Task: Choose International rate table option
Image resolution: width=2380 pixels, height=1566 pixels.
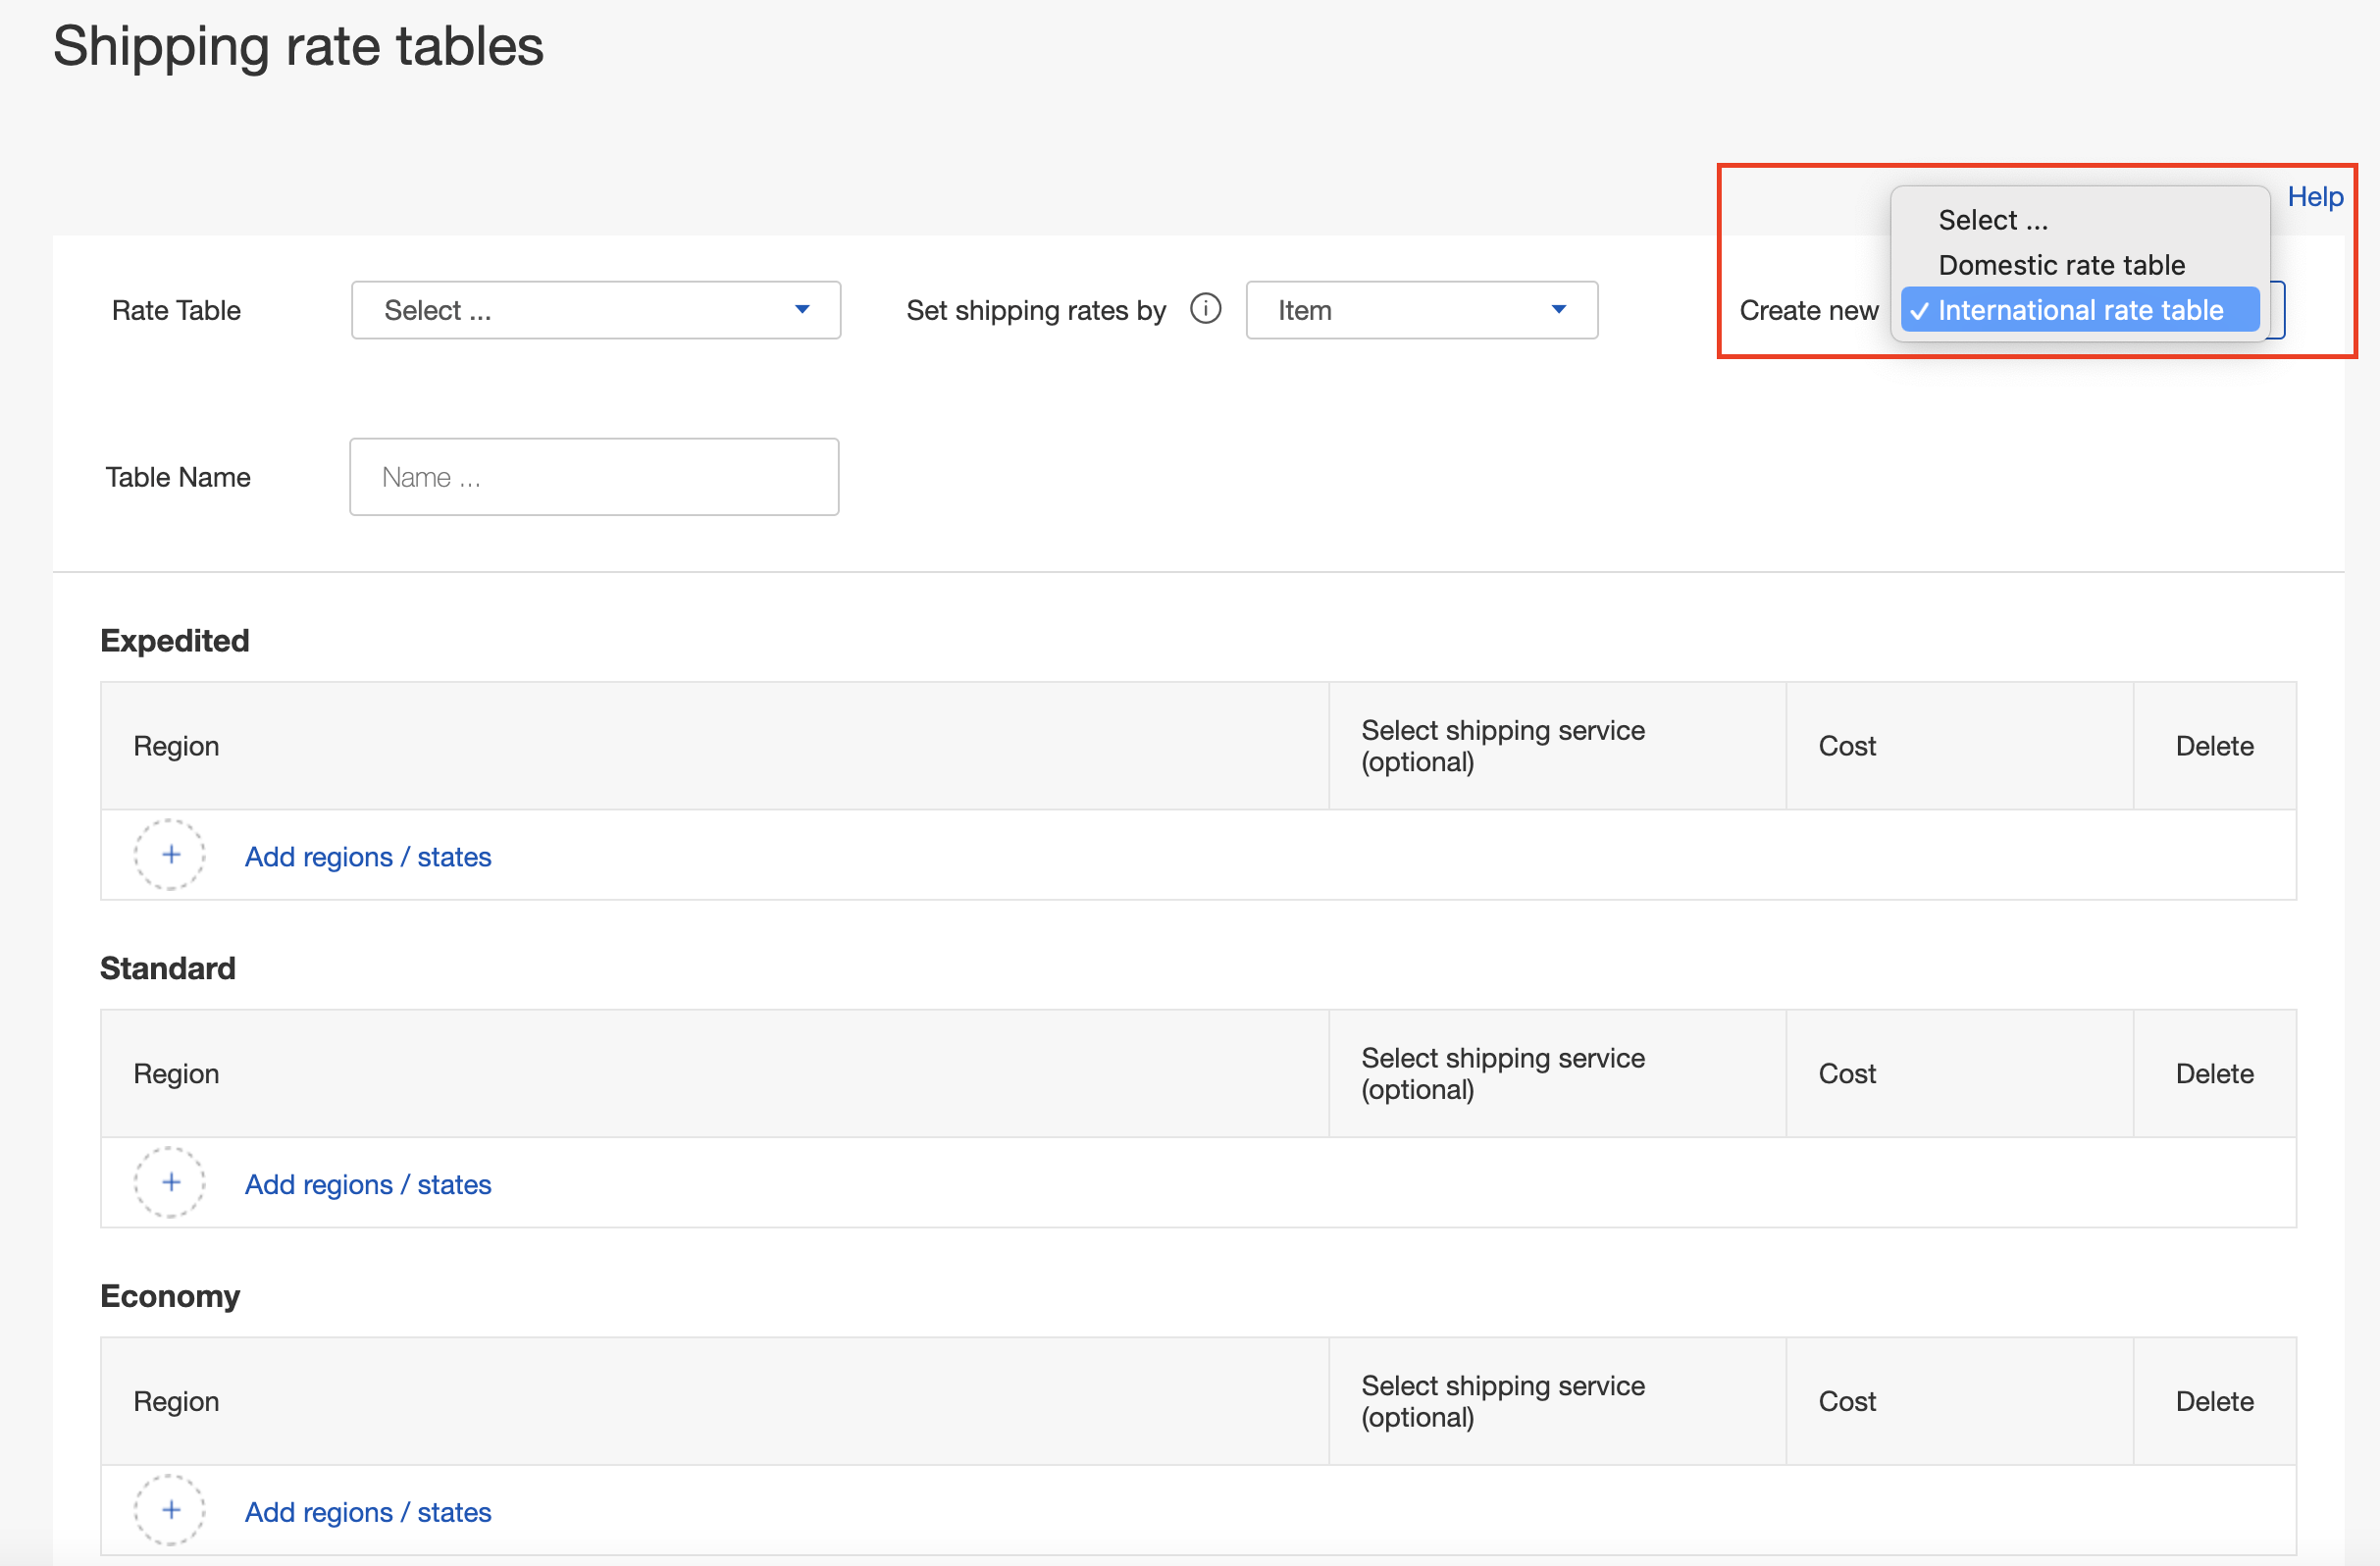Action: (2079, 310)
